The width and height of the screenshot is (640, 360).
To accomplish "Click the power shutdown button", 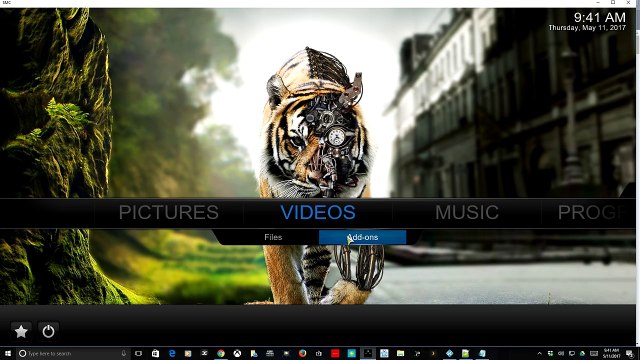I will click(48, 331).
